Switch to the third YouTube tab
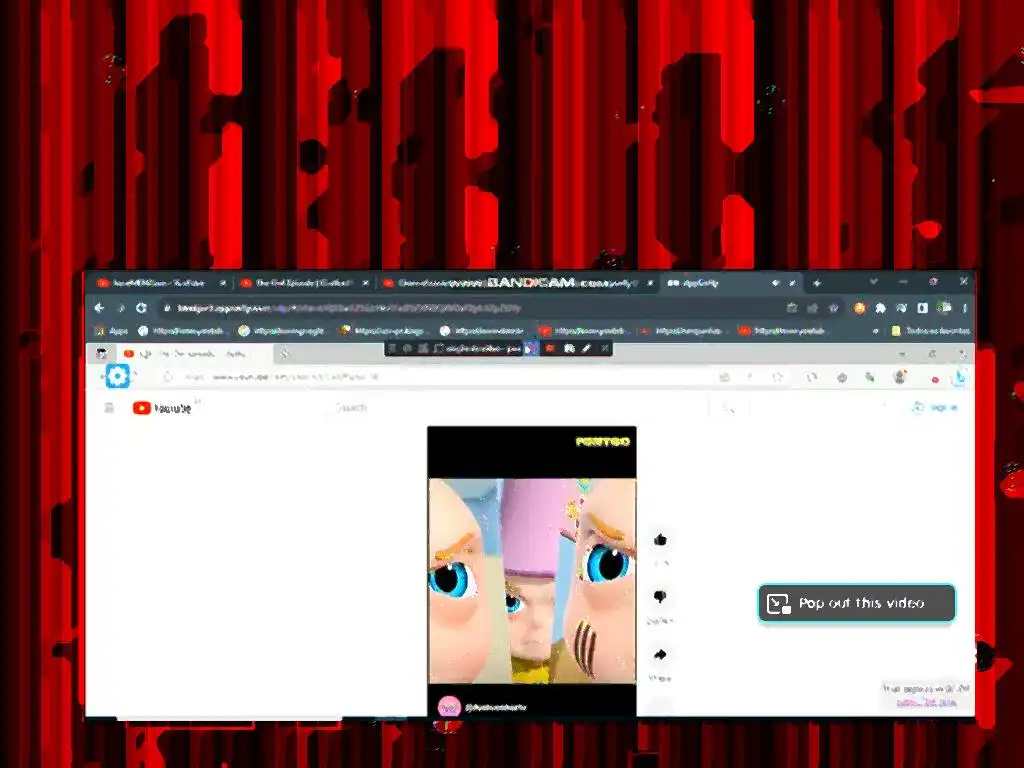The image size is (1024, 768). pos(517,283)
